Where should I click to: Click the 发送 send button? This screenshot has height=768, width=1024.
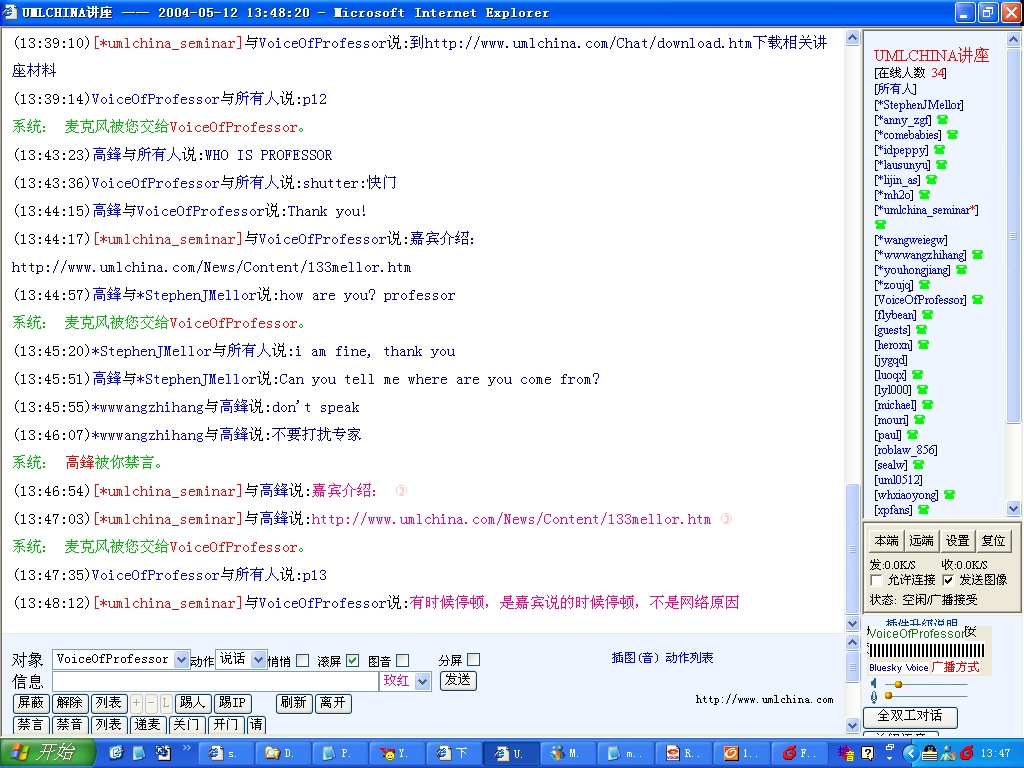click(x=458, y=680)
